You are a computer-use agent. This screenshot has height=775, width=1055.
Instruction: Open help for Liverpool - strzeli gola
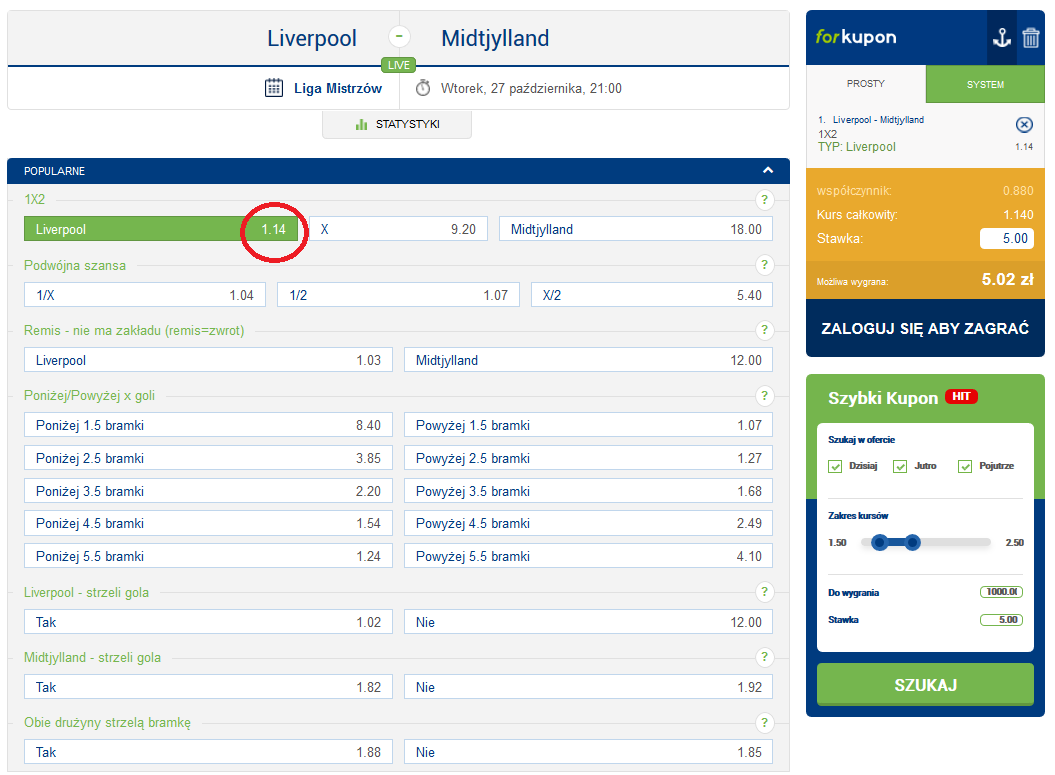click(x=764, y=592)
